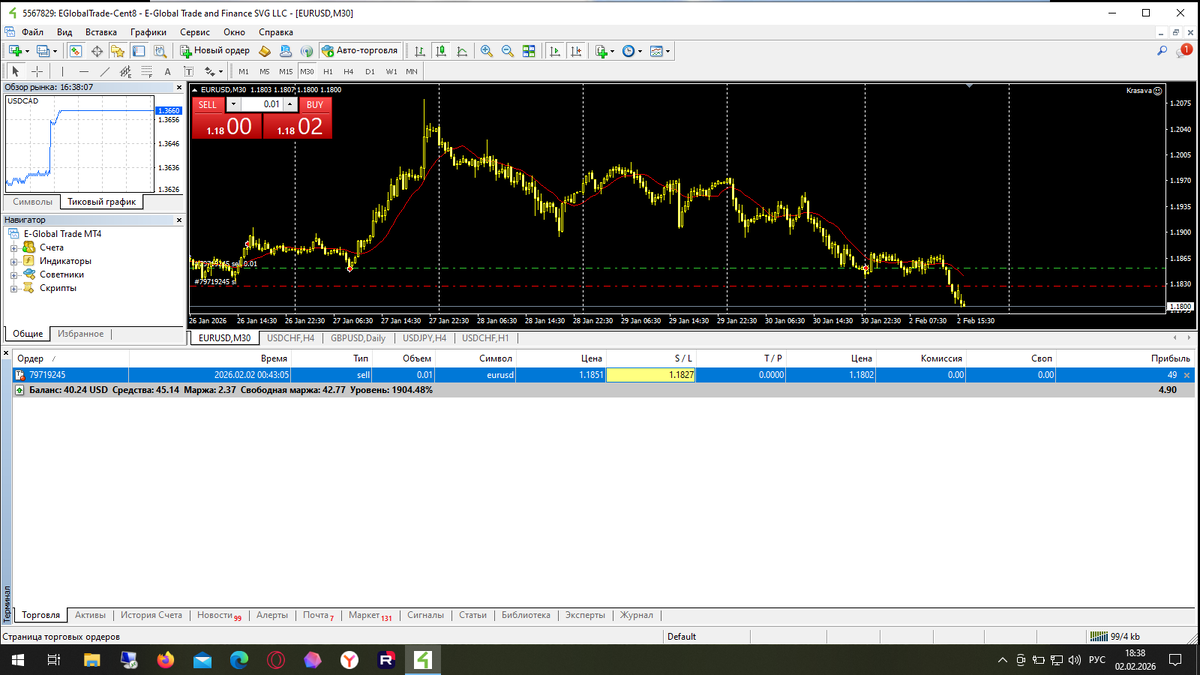Select the arrow cursor tool
1200x675 pixels.
point(15,71)
